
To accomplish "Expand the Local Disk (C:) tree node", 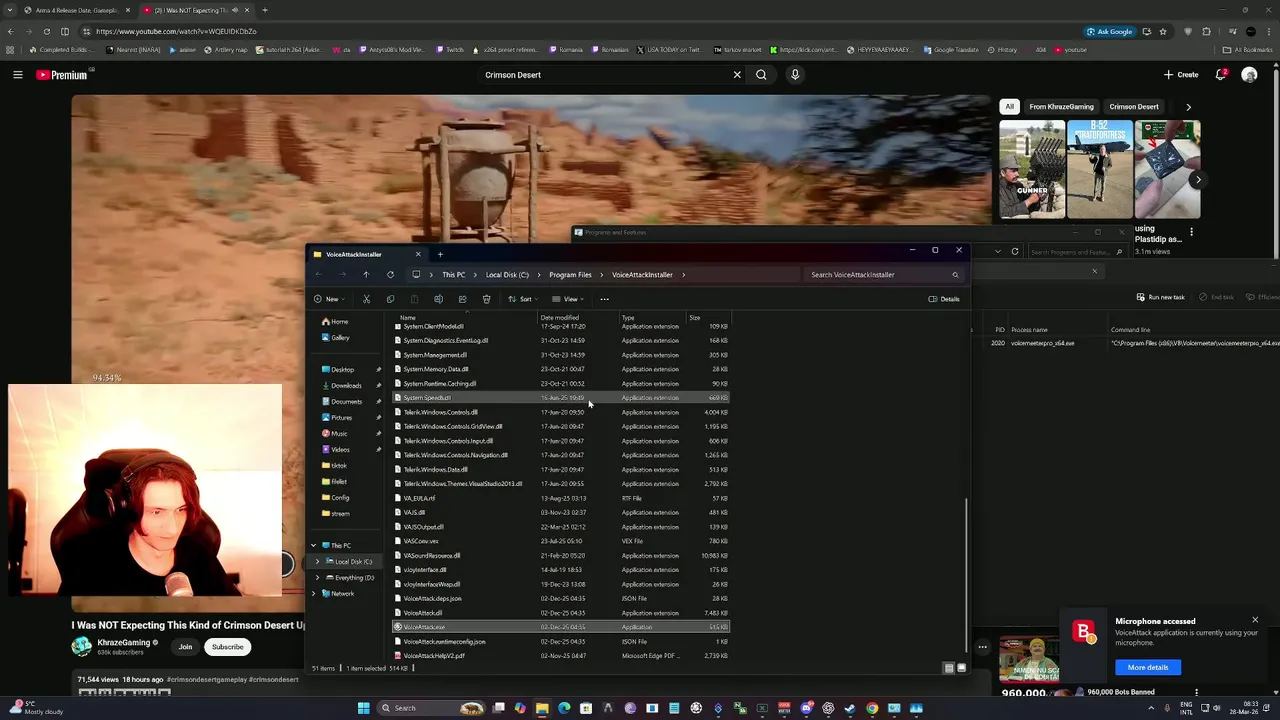I will [318, 562].
